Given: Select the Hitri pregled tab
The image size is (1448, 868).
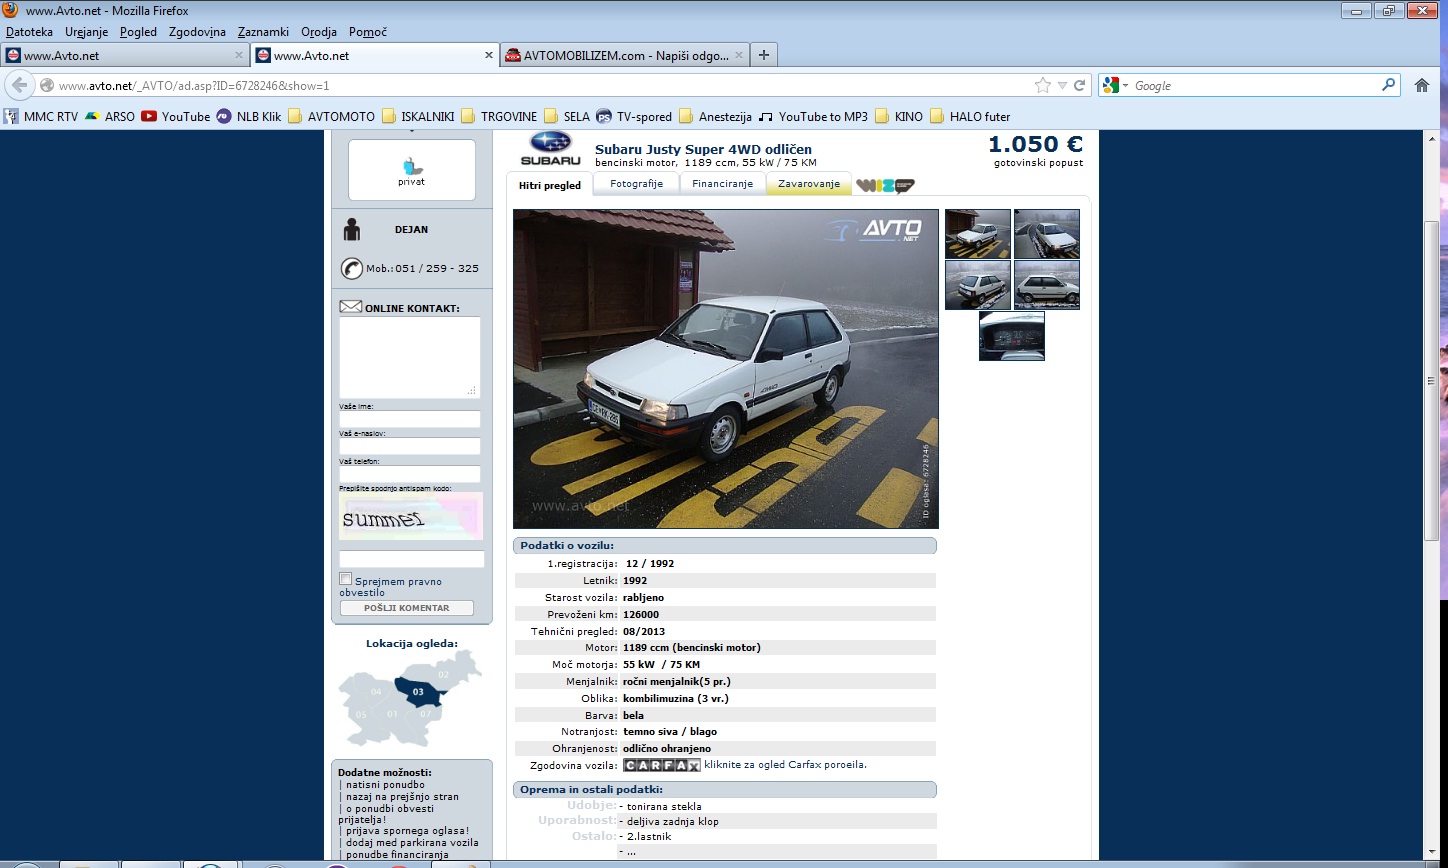Looking at the screenshot, I should [x=549, y=185].
